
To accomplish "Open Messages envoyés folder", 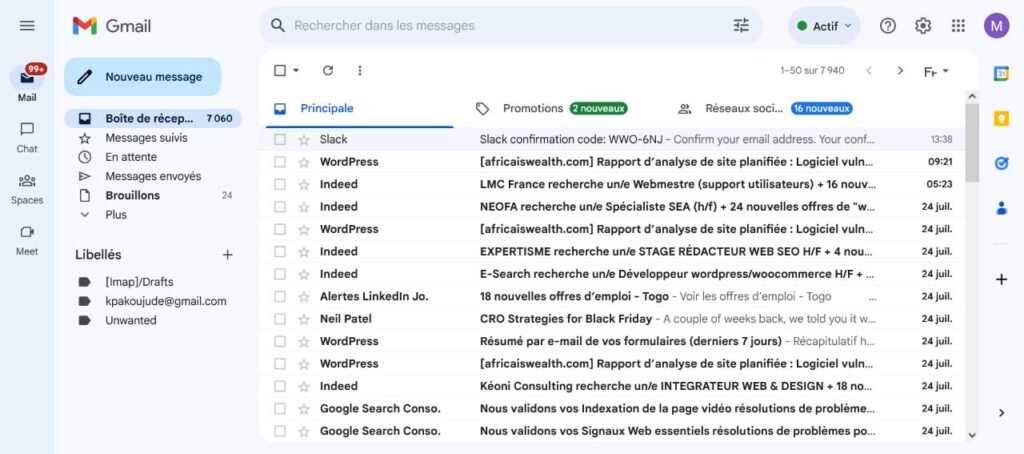I will pos(153,176).
